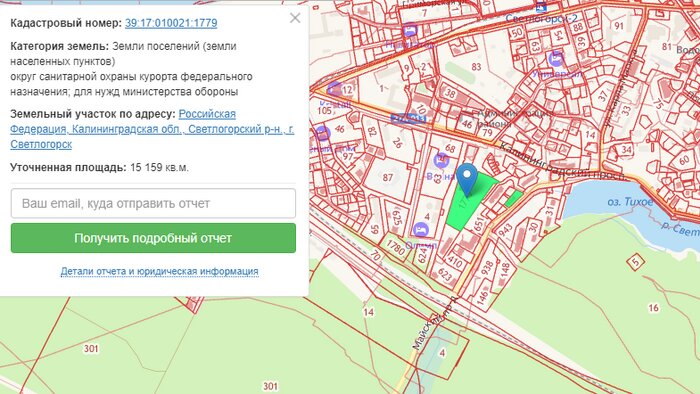Image resolution: width=700 pixels, height=394 pixels.
Task: Select parcel labeled 65
Action: [375, 229]
